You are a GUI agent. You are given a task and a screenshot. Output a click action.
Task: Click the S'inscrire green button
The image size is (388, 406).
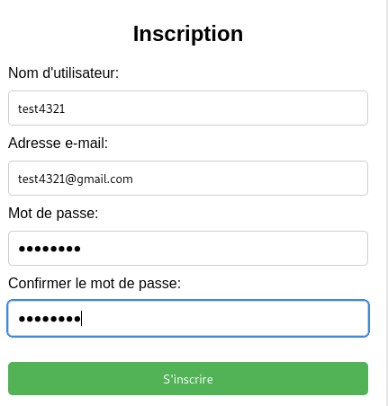point(188,379)
